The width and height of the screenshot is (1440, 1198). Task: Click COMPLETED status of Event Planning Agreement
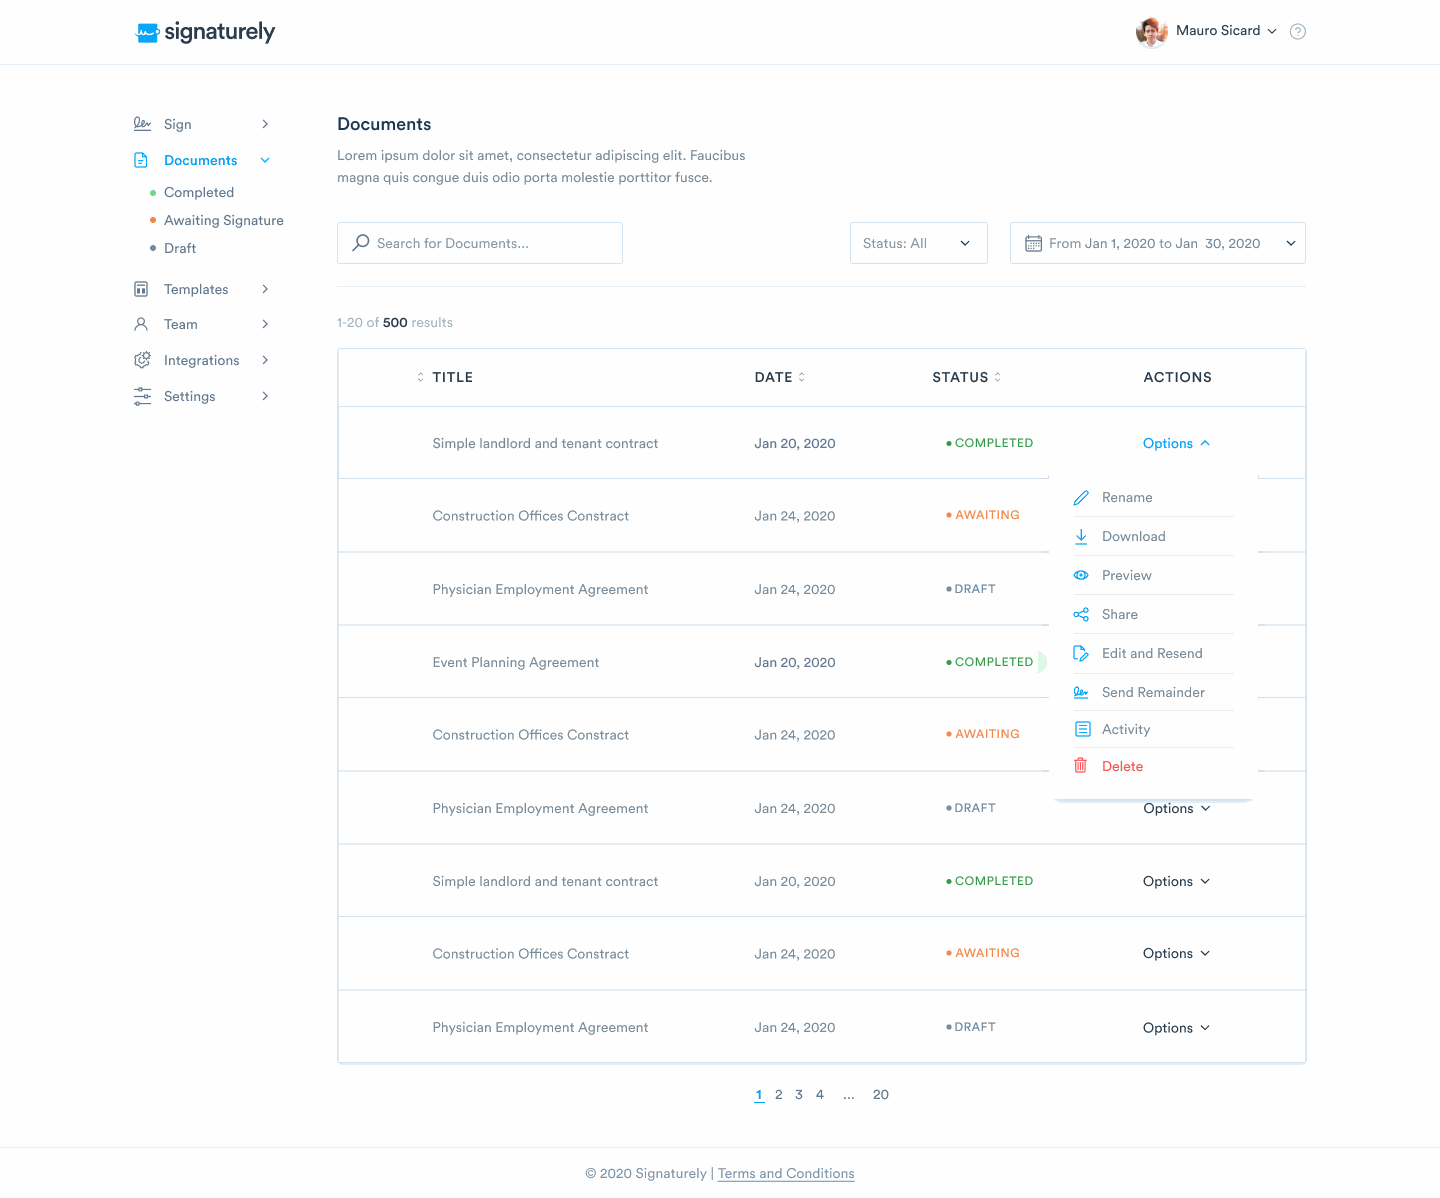click(x=990, y=662)
